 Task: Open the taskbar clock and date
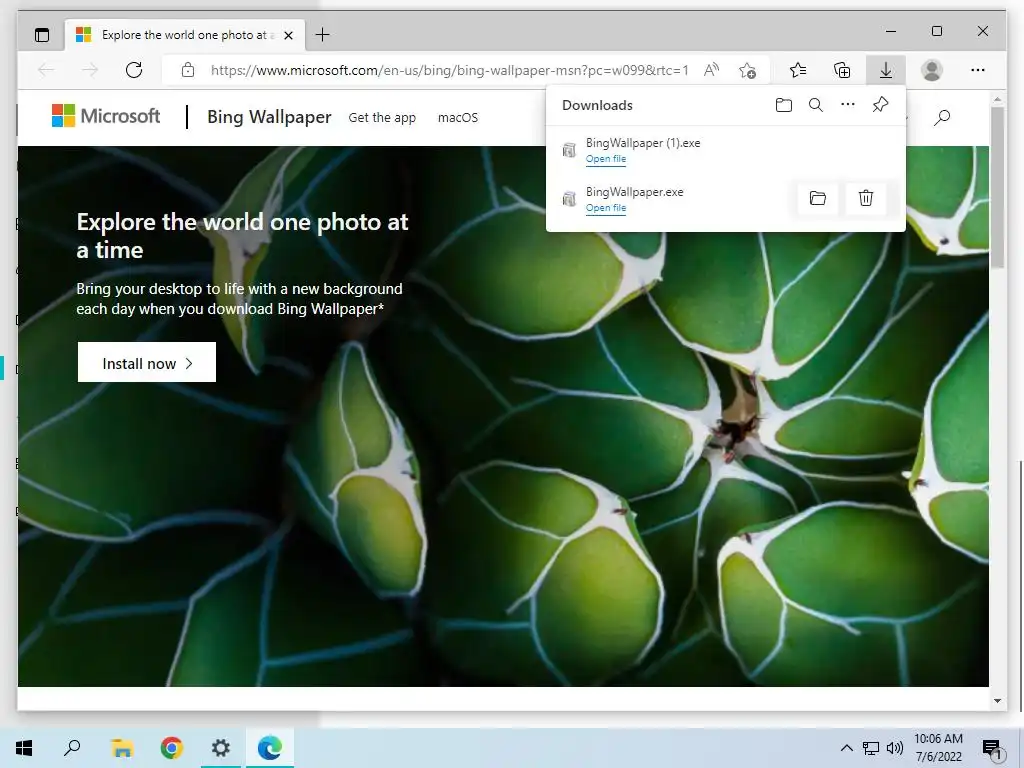click(938, 748)
